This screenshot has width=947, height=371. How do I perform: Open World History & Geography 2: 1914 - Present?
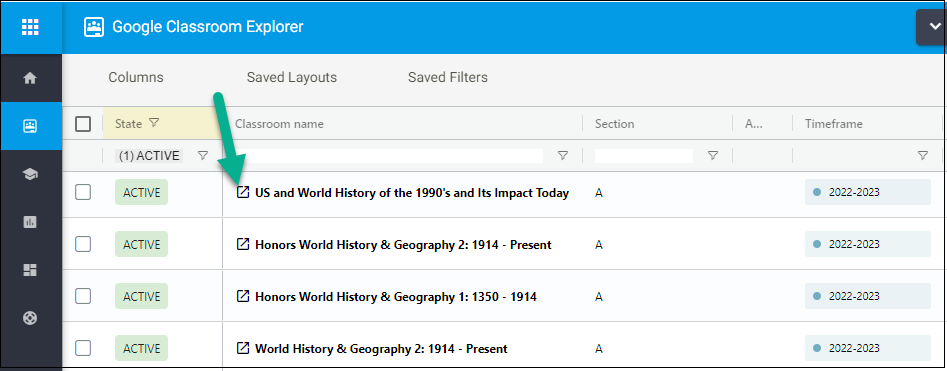[381, 349]
